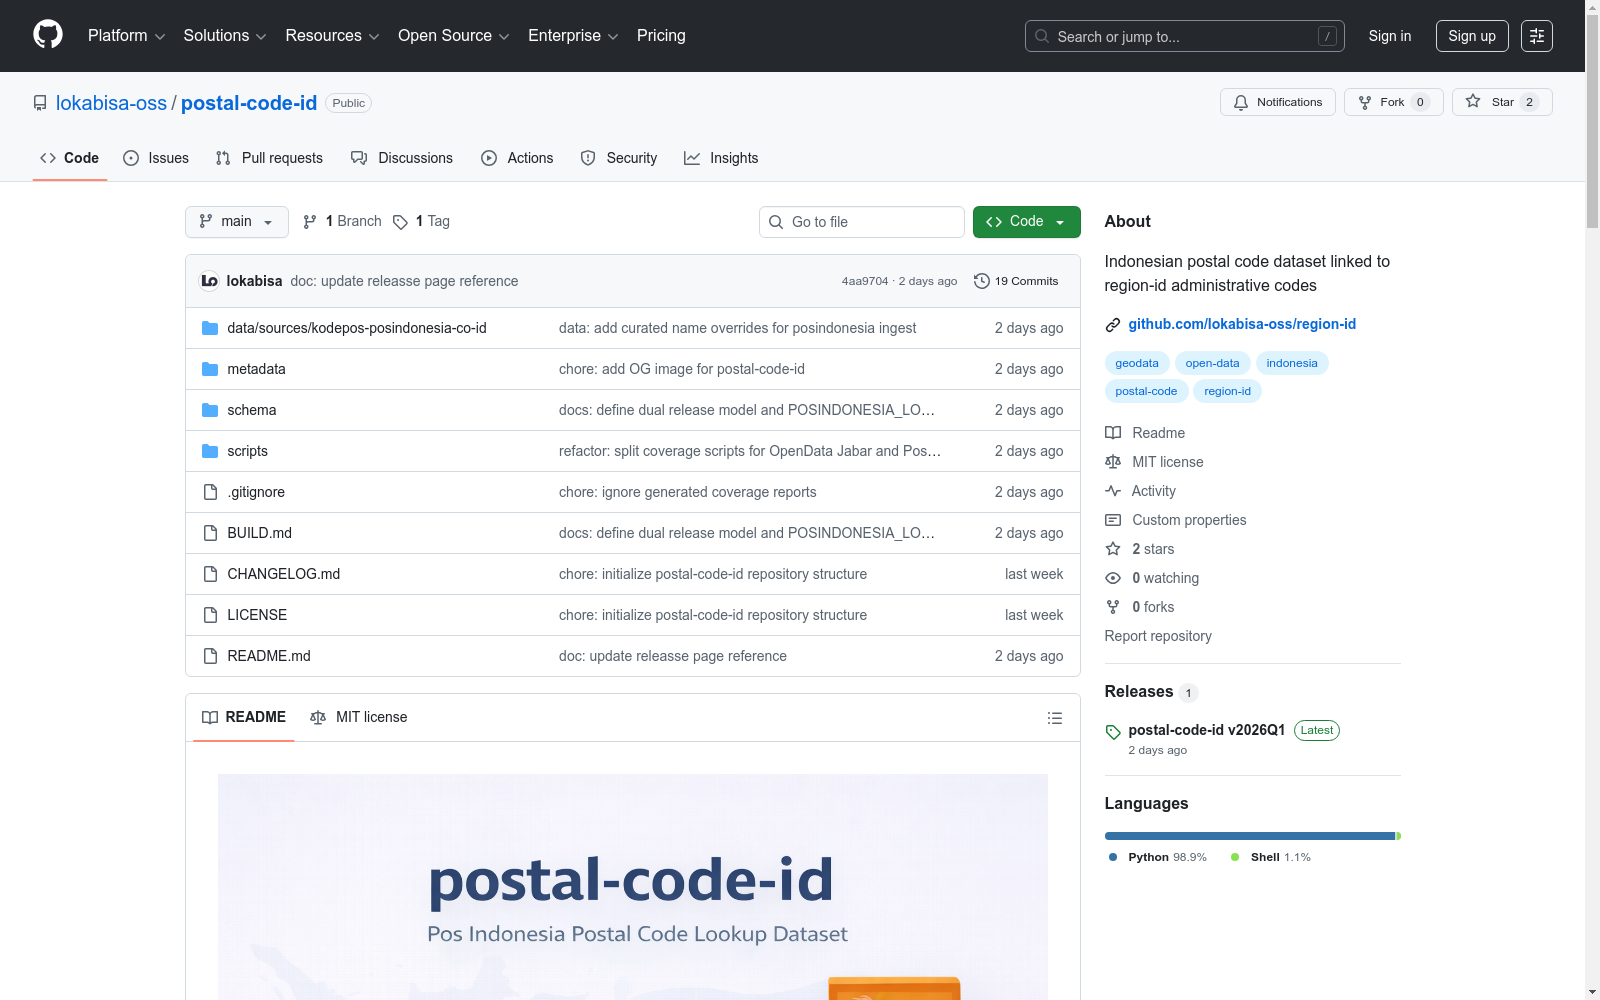View the Insights tab
The image size is (1600, 1000).
(x=721, y=158)
